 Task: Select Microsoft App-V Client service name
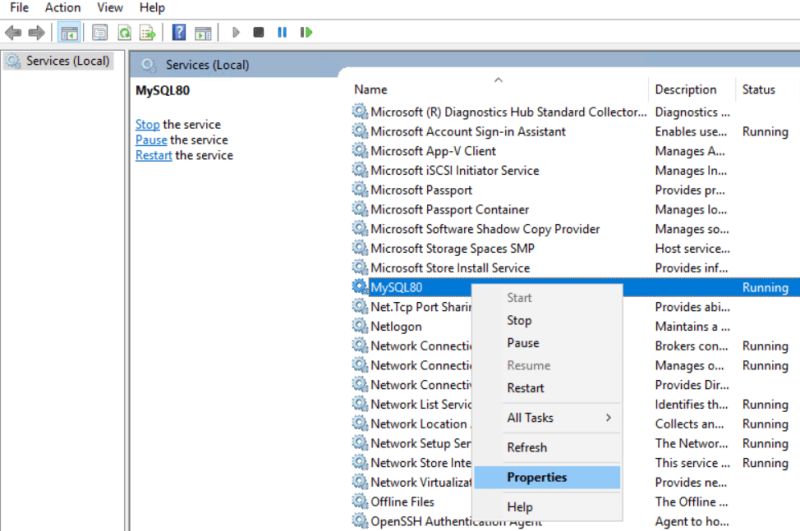[433, 151]
